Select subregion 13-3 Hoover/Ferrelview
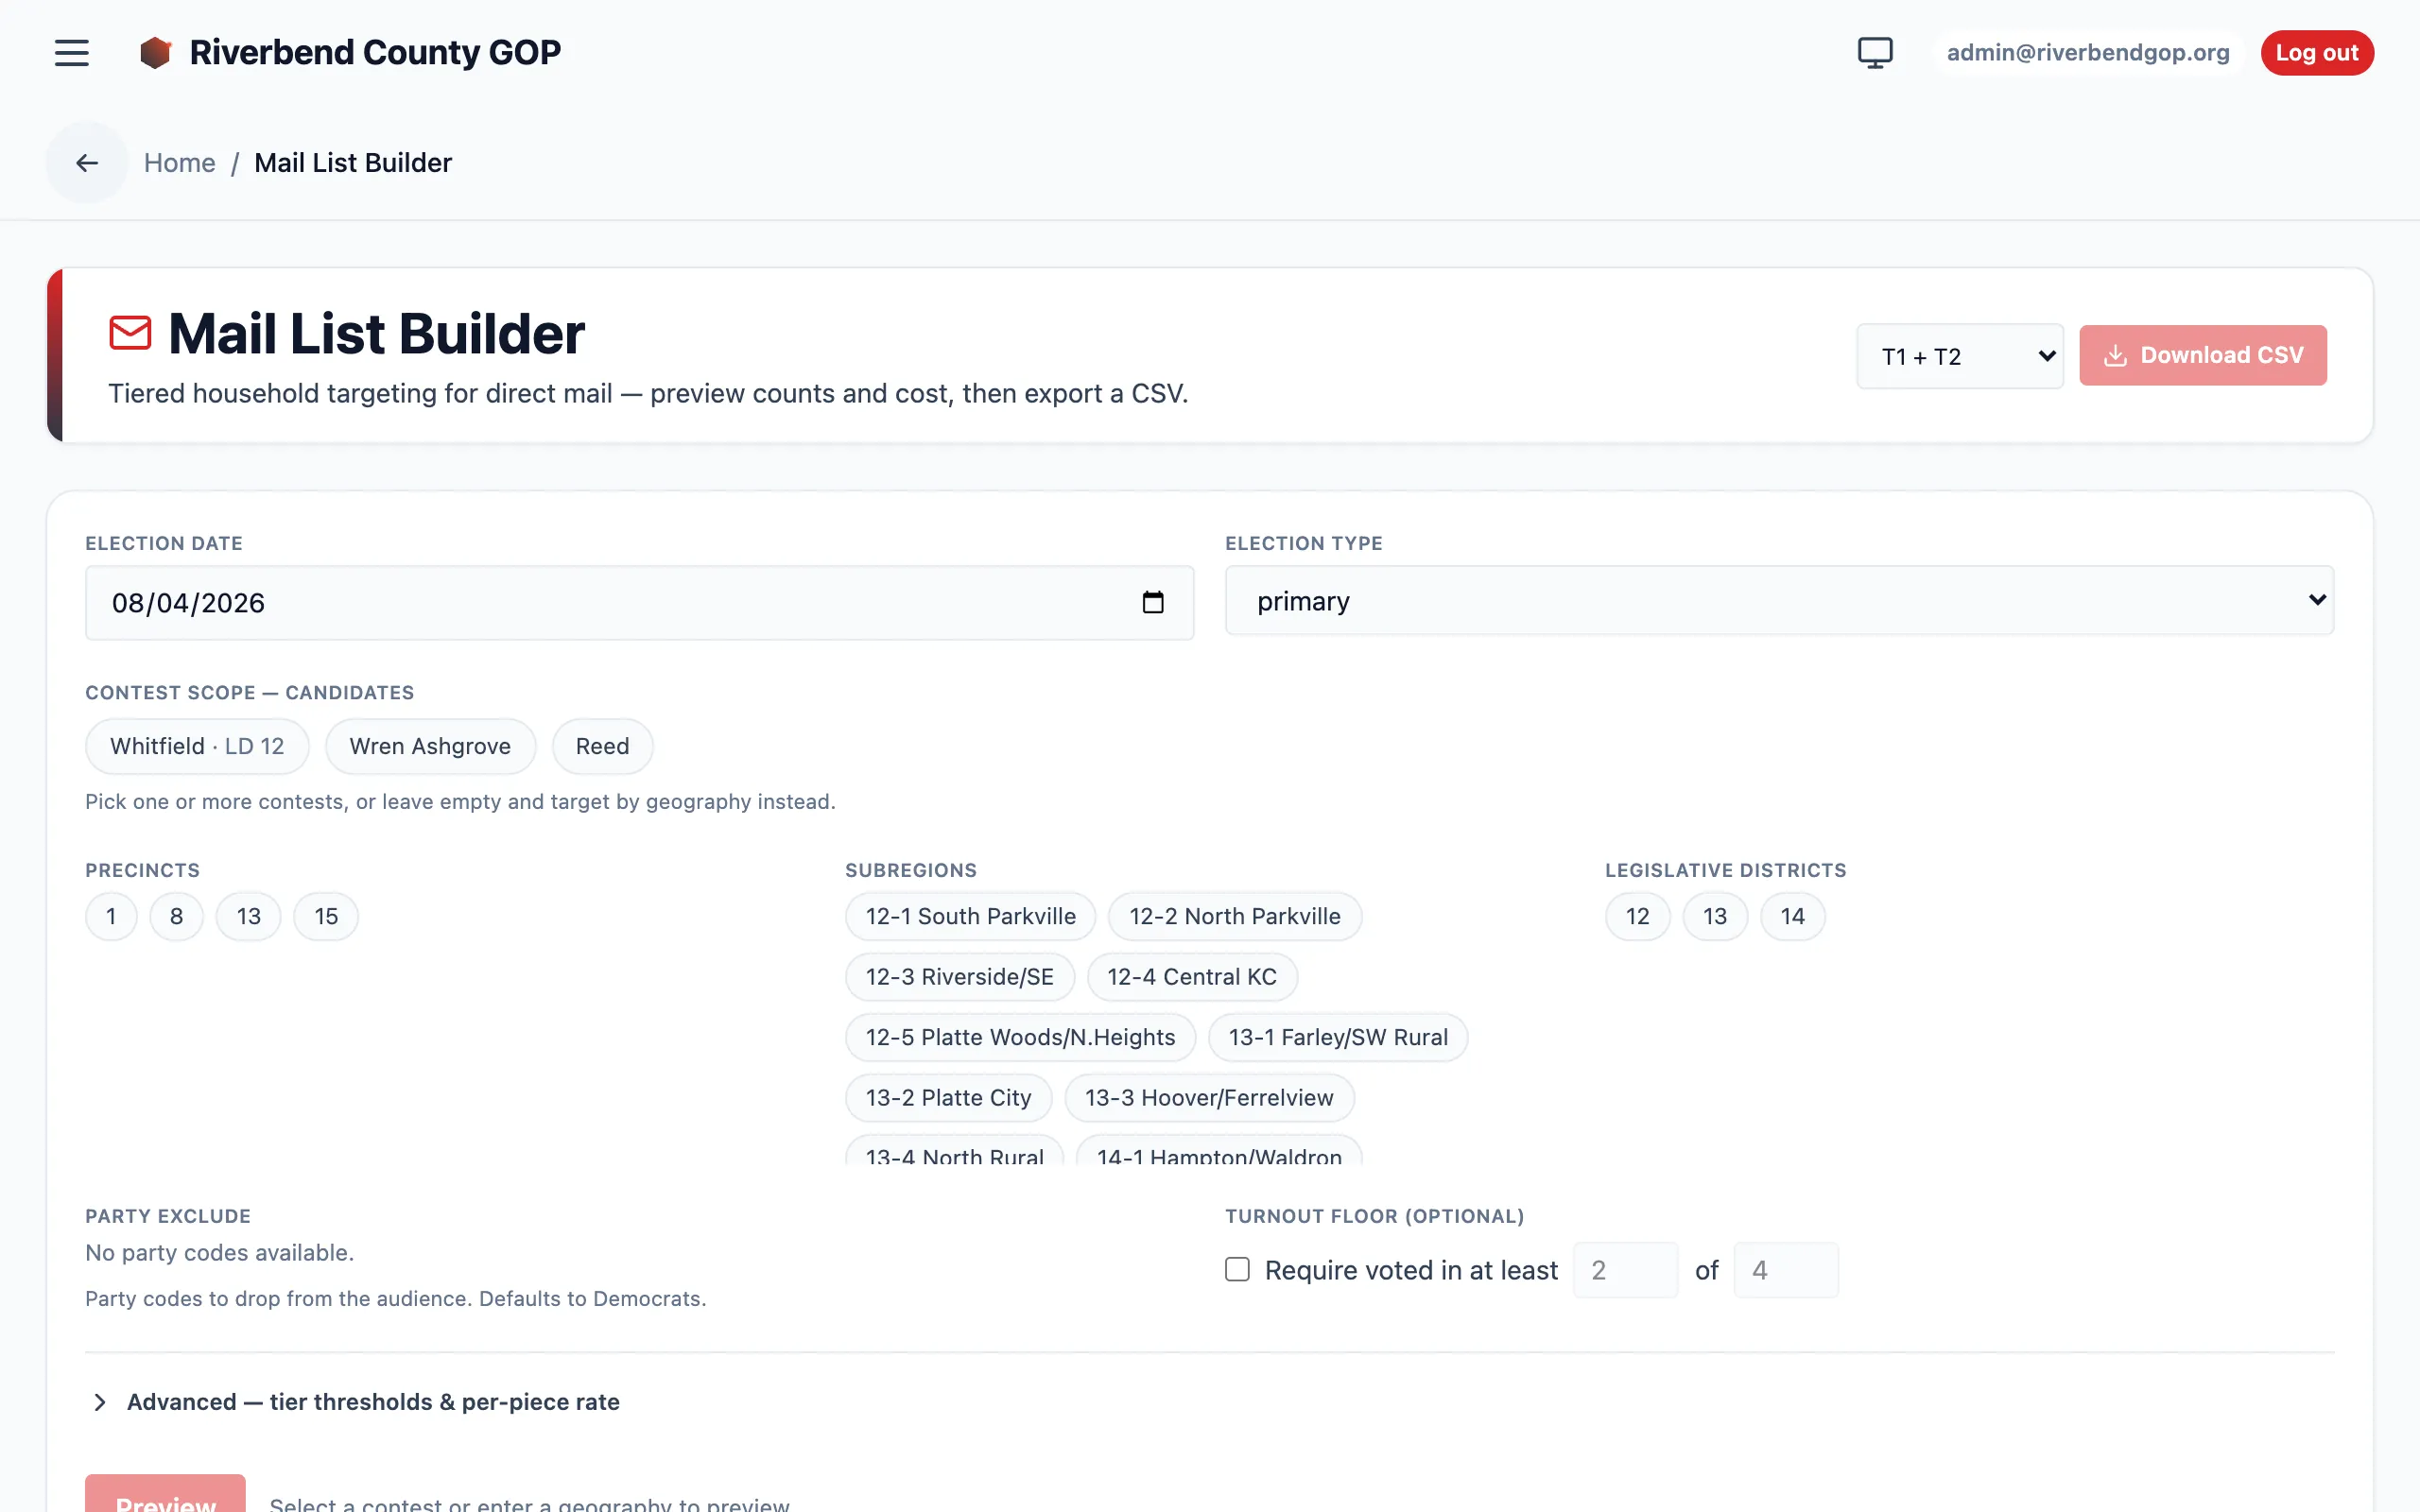Screen dimensions: 2420x1512 coord(1209,1098)
